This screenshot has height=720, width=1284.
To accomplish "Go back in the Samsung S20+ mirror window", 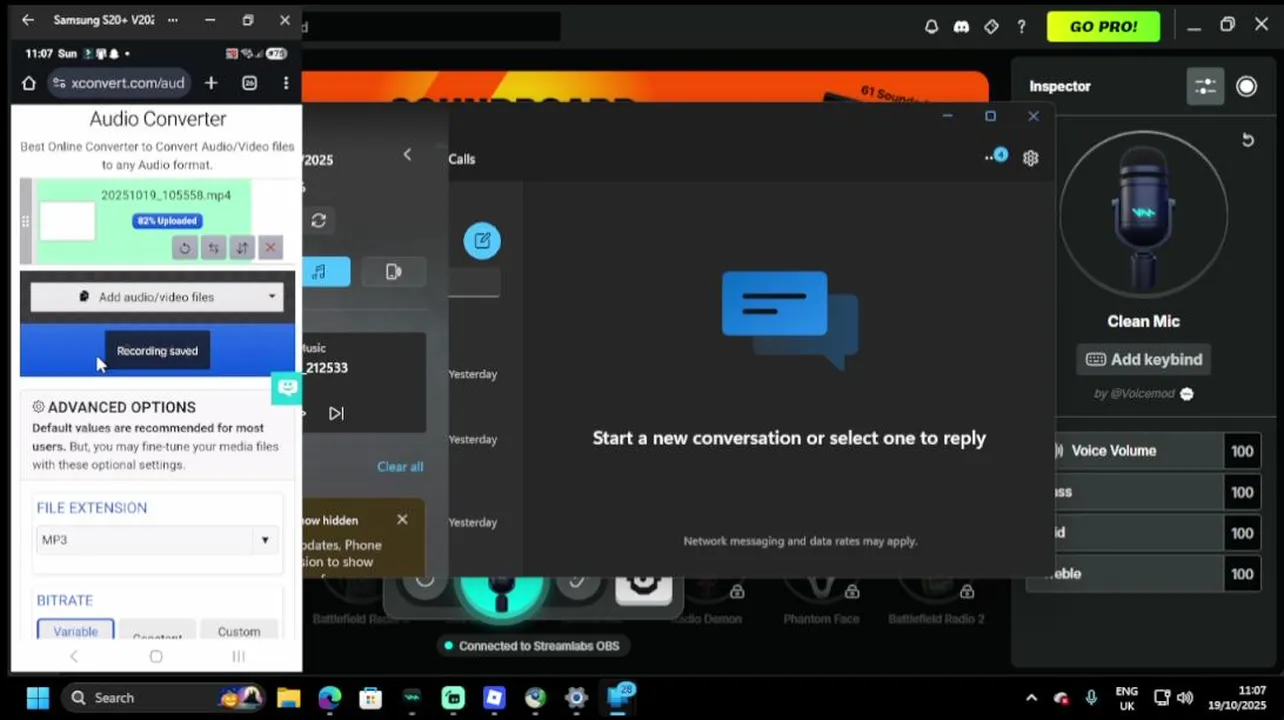I will pyautogui.click(x=27, y=20).
